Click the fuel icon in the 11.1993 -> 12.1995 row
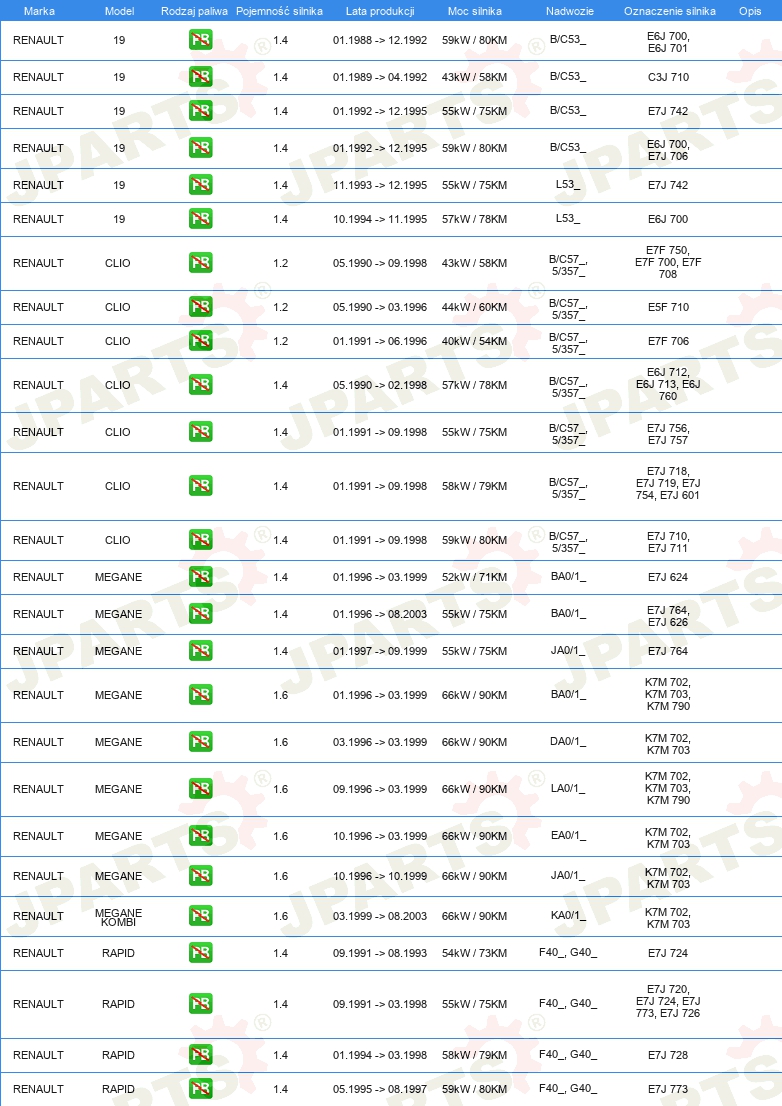This screenshot has height=1106, width=782. pos(201,185)
